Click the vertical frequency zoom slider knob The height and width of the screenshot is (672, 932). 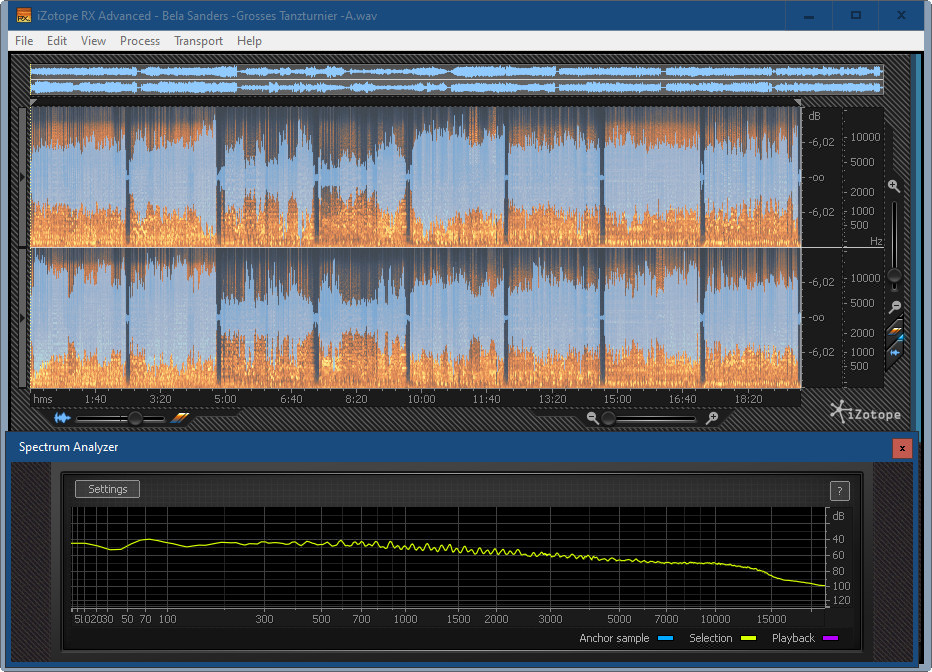click(x=895, y=275)
